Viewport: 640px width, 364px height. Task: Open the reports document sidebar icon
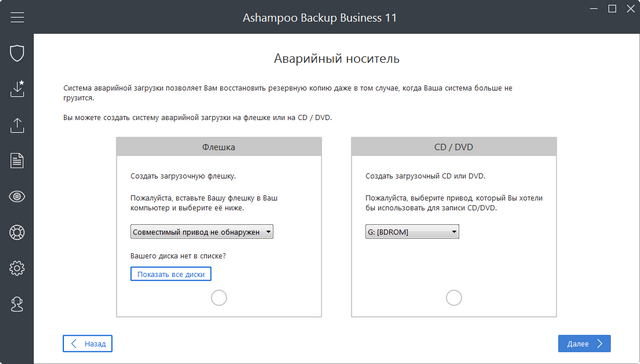coord(17,160)
